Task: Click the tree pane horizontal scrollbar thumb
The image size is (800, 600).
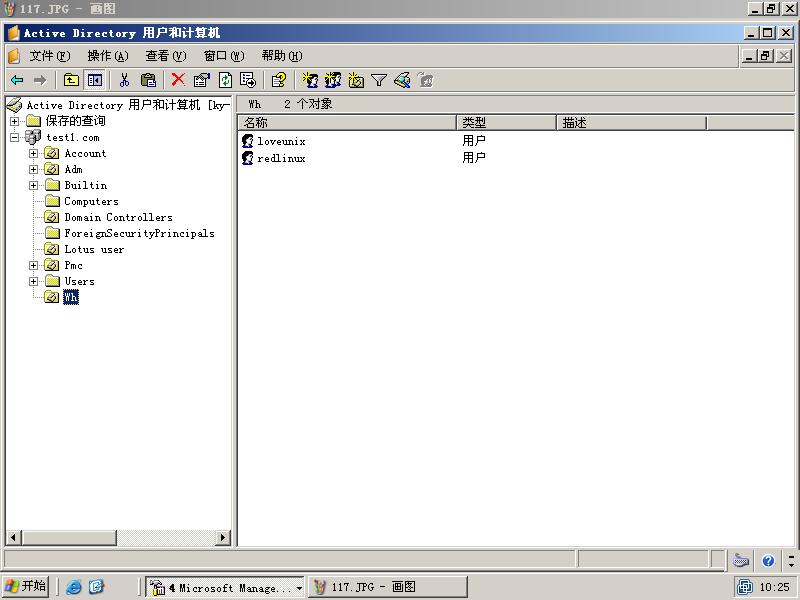Action: (x=69, y=537)
